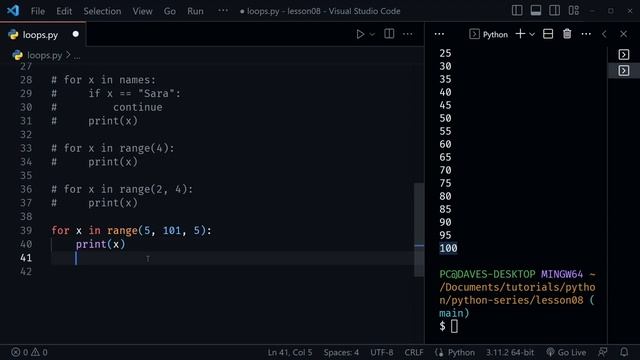Start Go Live server
This screenshot has width=640, height=360.
566,352
